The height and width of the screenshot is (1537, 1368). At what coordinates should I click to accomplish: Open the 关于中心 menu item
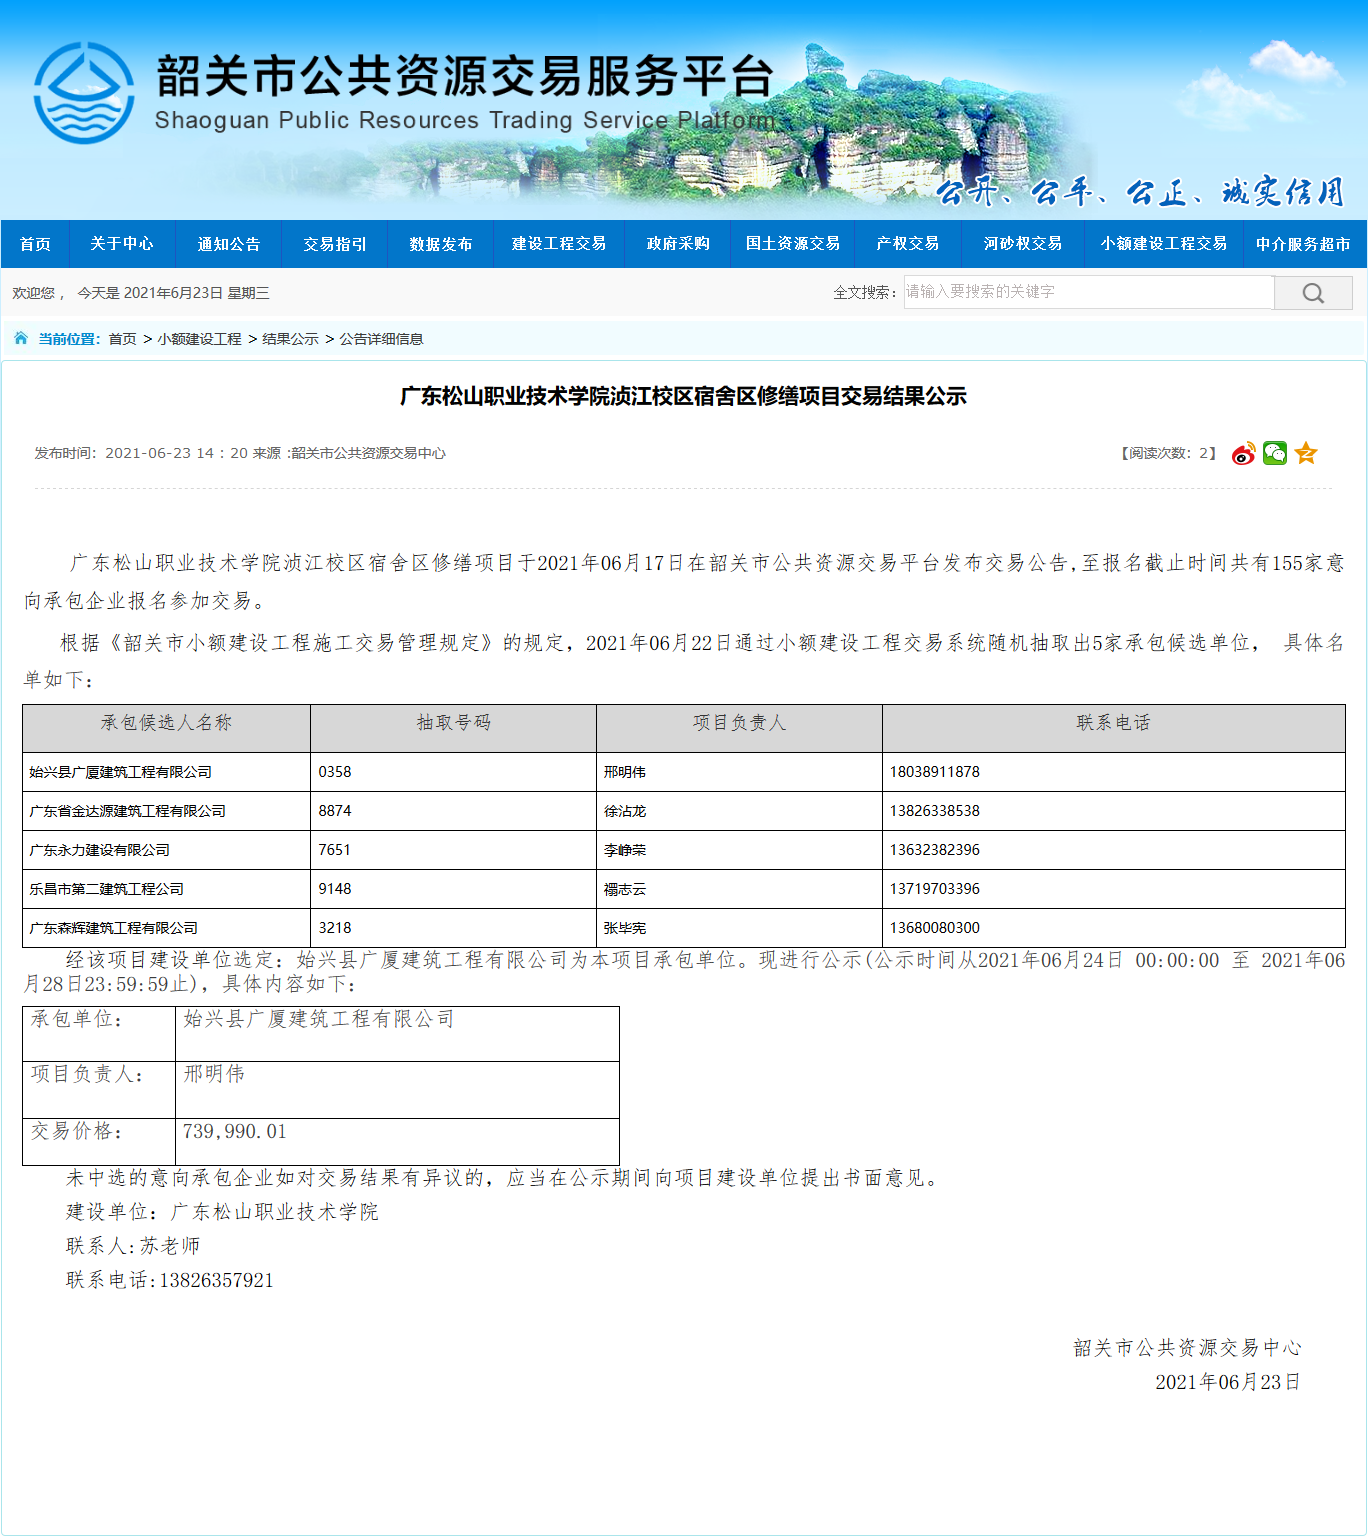pos(122,244)
